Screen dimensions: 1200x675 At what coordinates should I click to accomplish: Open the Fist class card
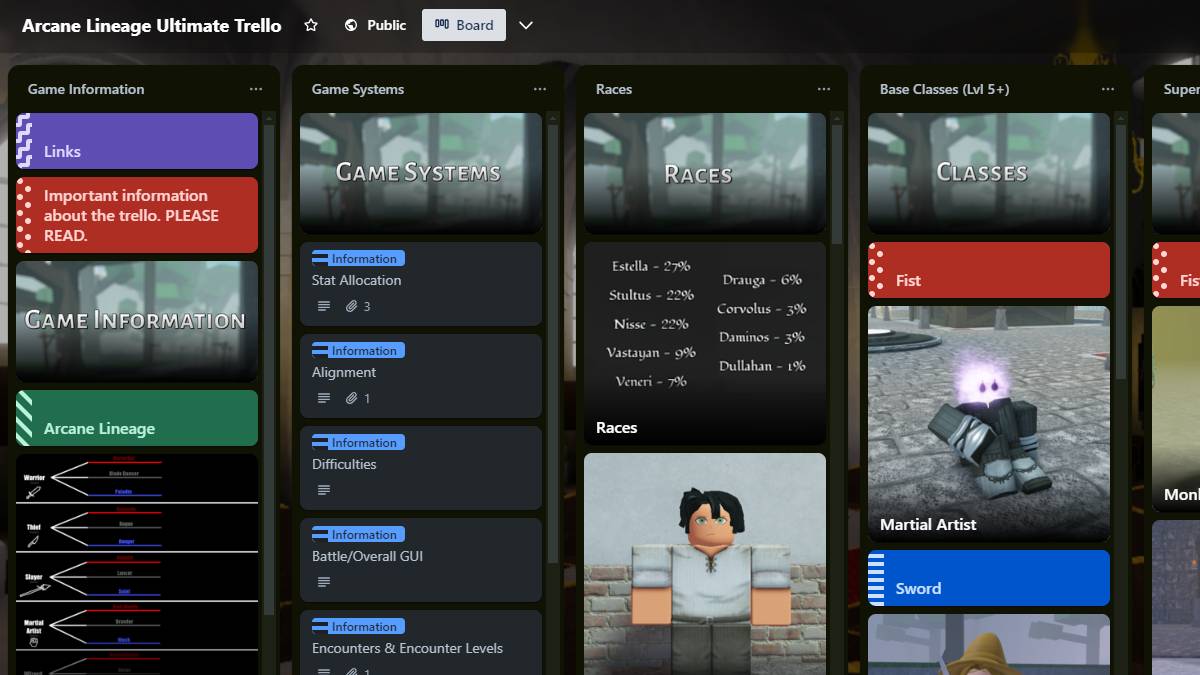pos(988,270)
